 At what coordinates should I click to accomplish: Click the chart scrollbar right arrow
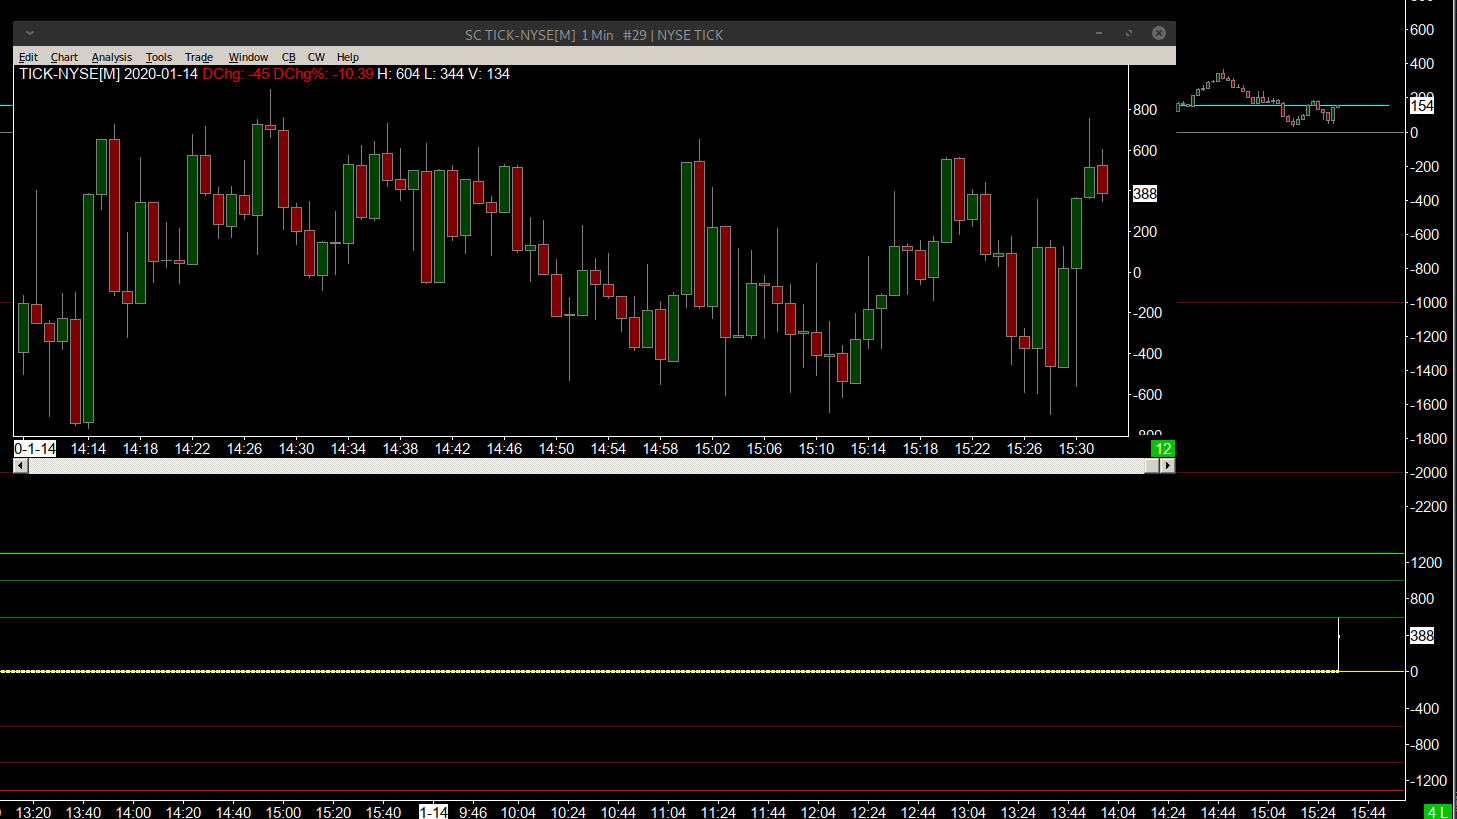click(1167, 466)
